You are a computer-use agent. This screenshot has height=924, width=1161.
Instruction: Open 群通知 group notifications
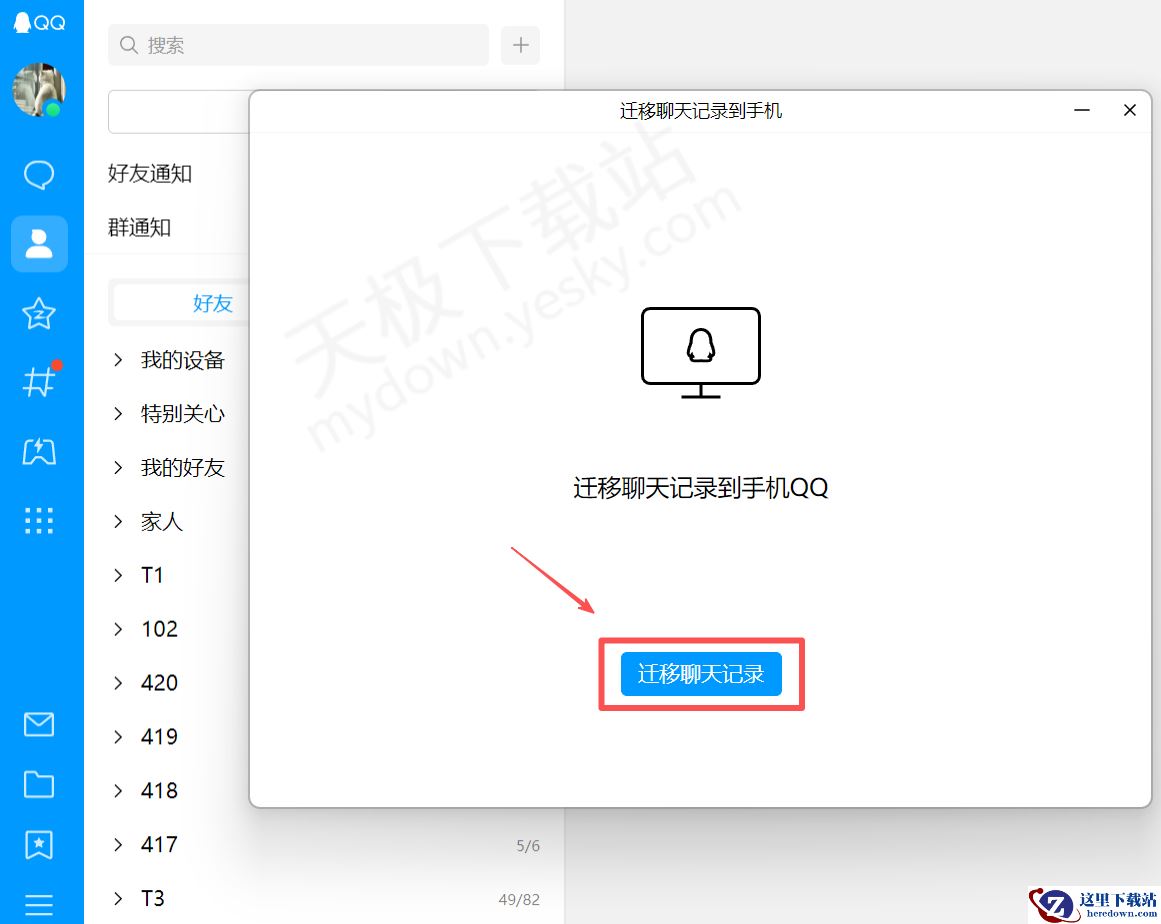[139, 227]
